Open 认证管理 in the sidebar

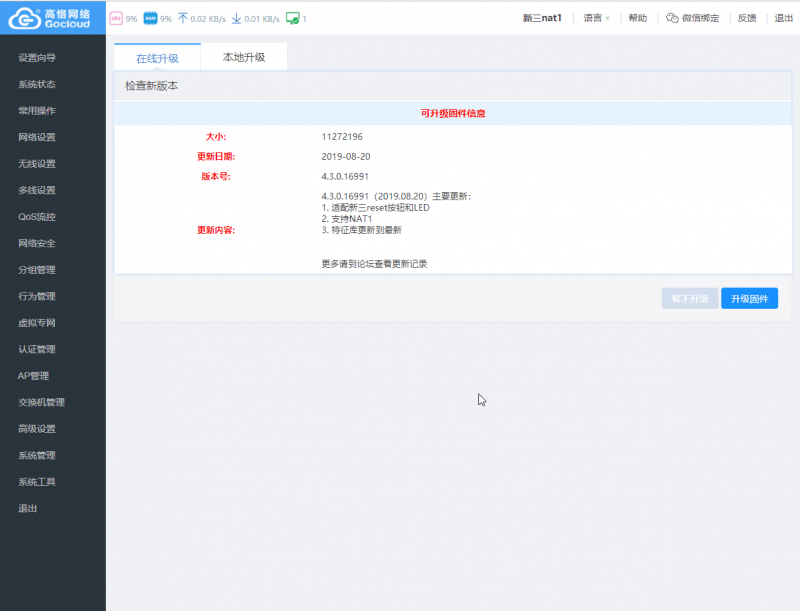click(37, 349)
